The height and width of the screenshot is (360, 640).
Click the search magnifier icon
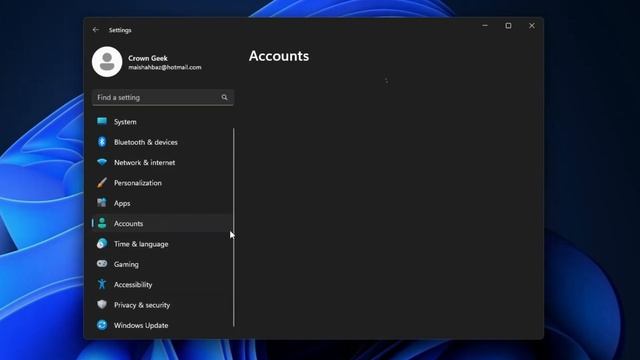[224, 97]
